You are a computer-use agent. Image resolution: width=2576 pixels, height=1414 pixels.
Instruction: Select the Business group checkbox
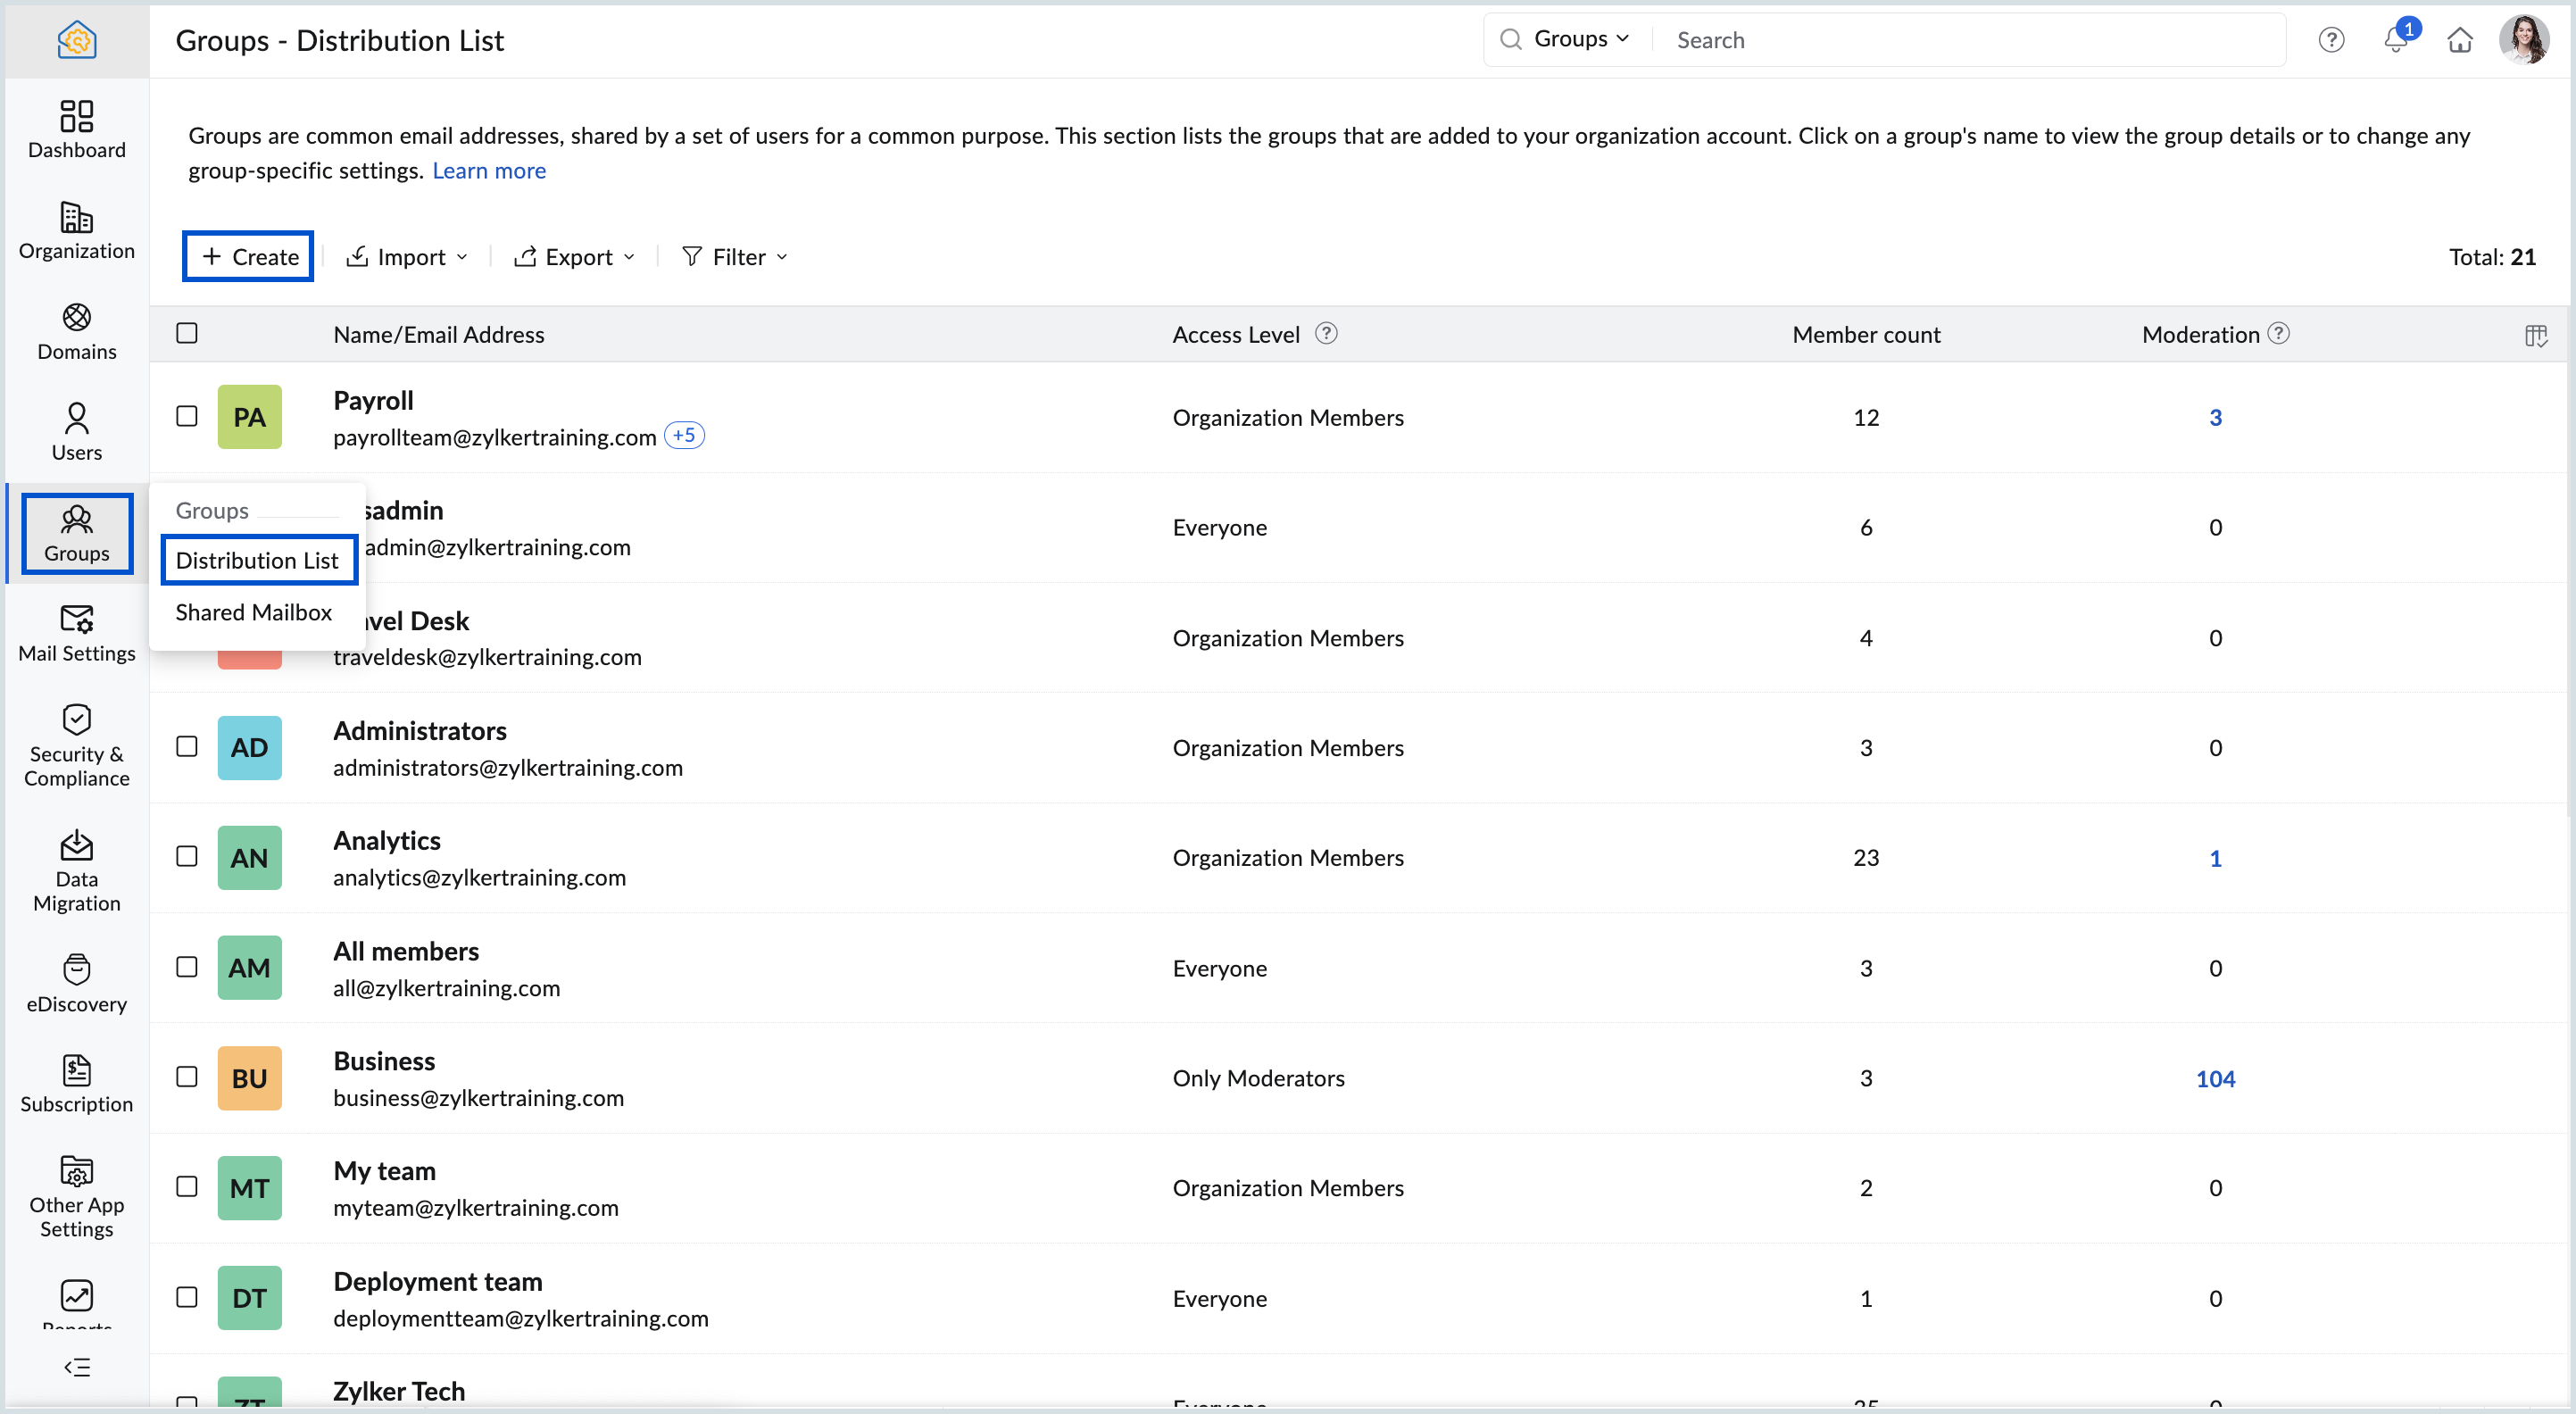point(187,1077)
